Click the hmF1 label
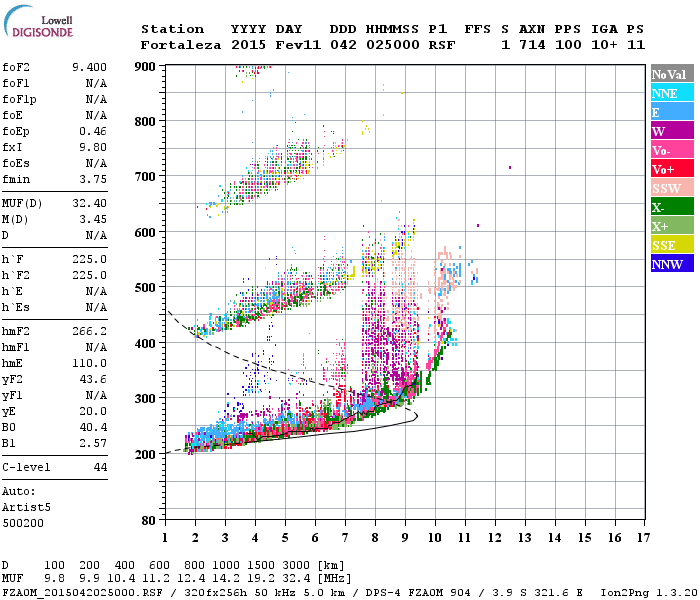Image resolution: width=700 pixels, height=600 pixels. (16, 347)
